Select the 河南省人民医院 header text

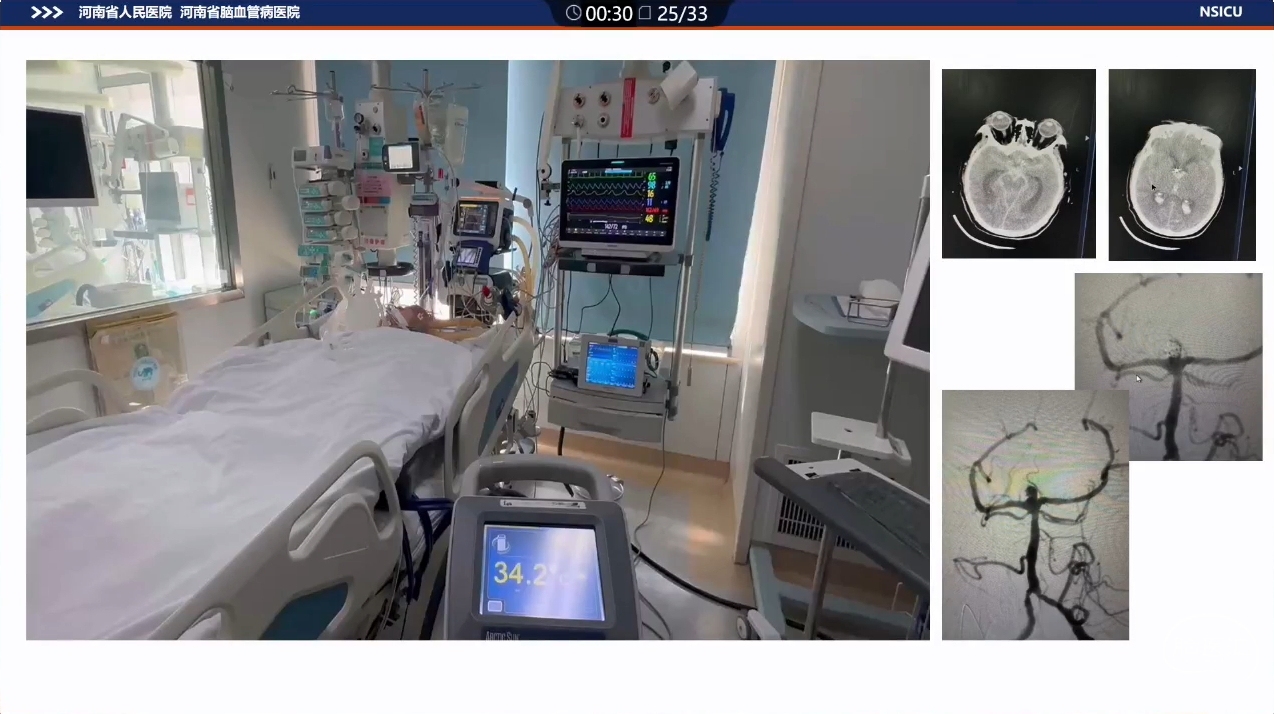pos(125,13)
